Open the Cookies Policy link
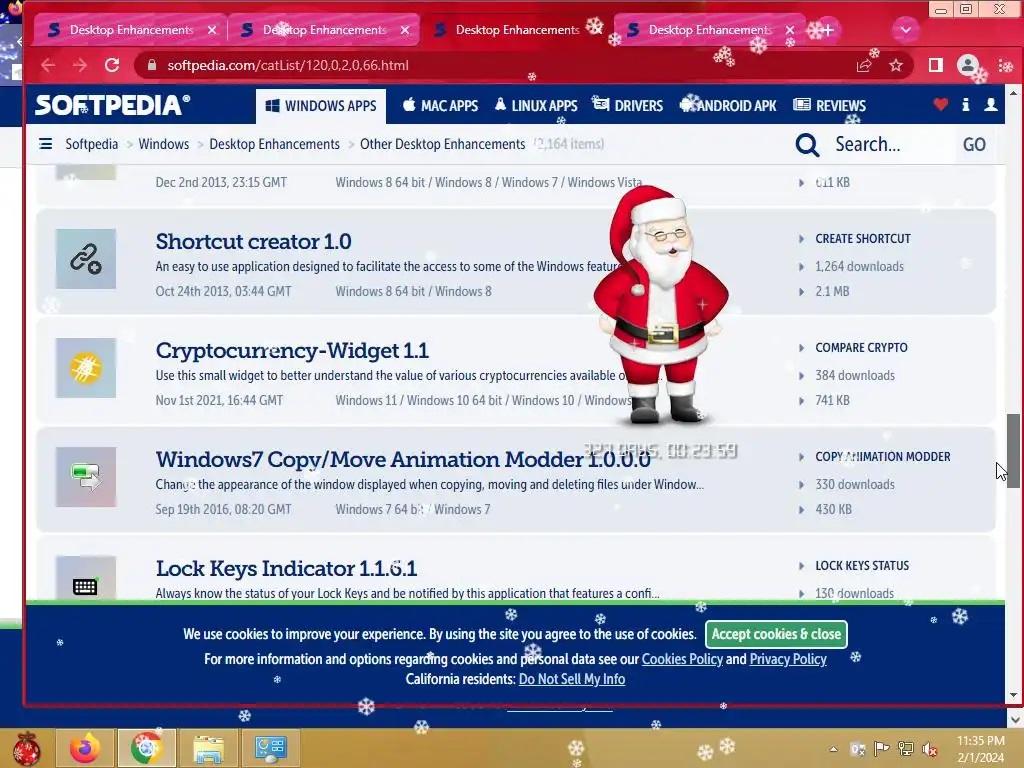This screenshot has height=768, width=1024. coord(682,659)
